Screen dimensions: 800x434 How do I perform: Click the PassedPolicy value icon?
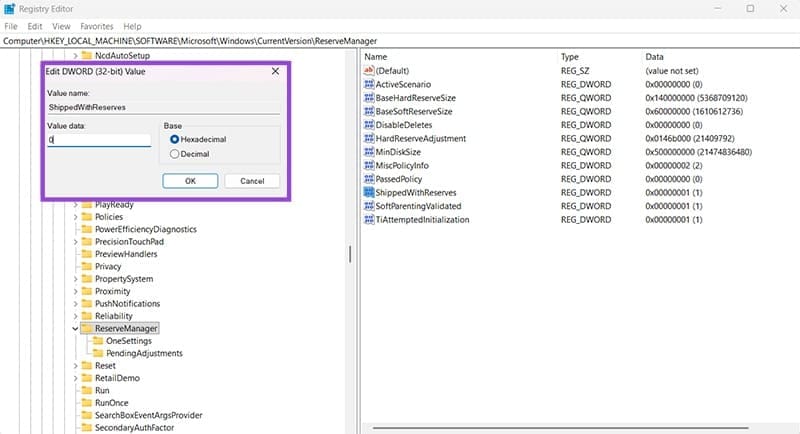(368, 178)
